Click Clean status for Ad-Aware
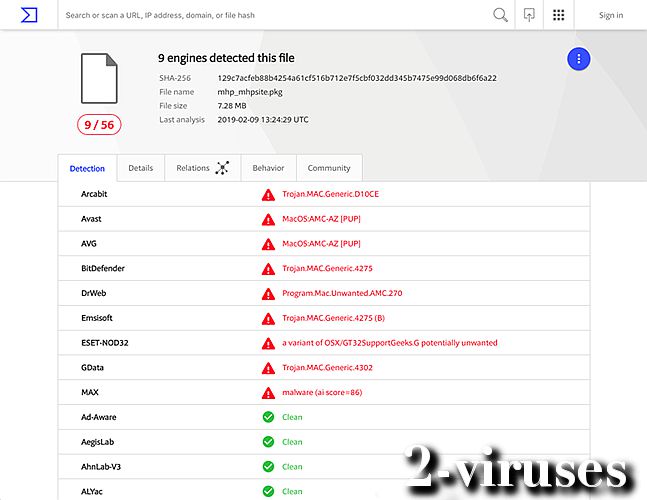Viewport: 647px width, 500px height. click(x=292, y=417)
